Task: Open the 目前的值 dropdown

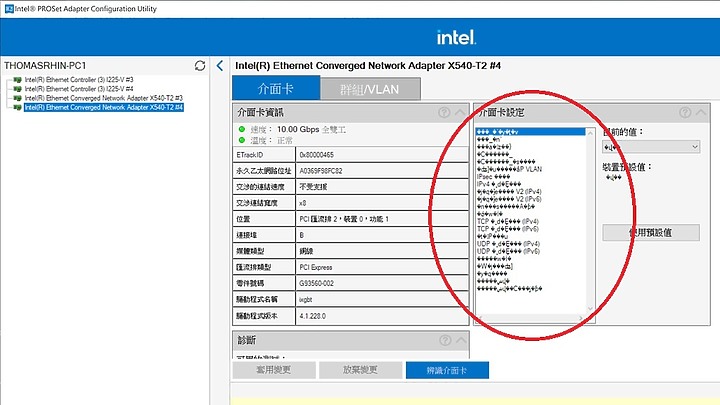Action: tap(651, 147)
